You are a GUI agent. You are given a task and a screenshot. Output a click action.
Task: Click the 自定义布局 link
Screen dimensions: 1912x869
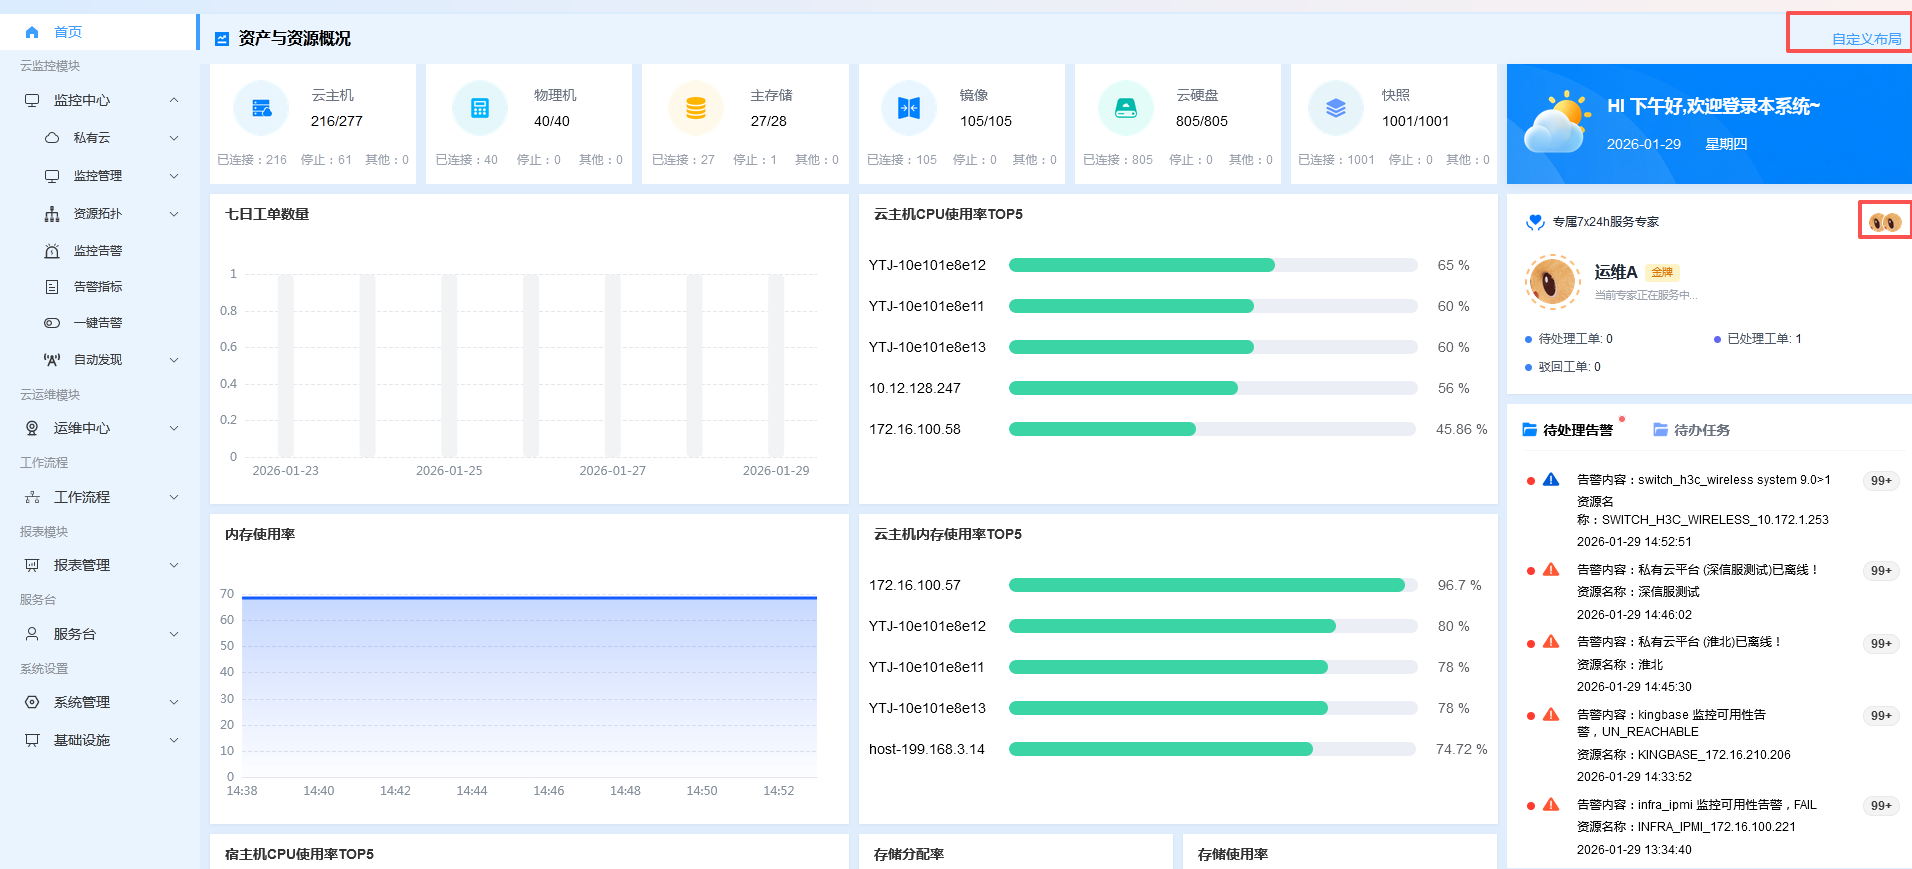(x=1866, y=39)
